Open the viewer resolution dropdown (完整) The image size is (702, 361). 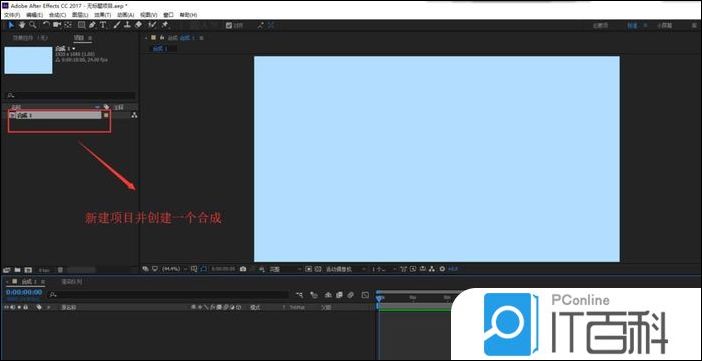click(x=285, y=269)
